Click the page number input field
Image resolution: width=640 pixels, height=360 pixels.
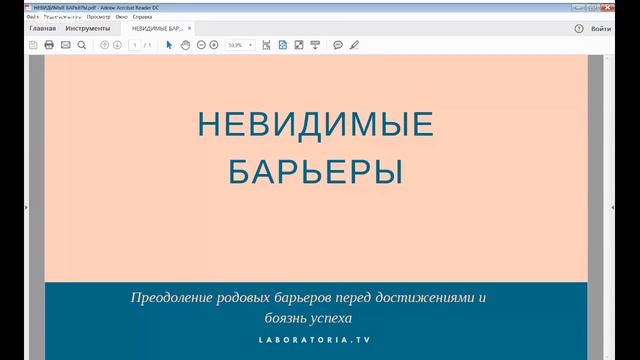pyautogui.click(x=135, y=45)
